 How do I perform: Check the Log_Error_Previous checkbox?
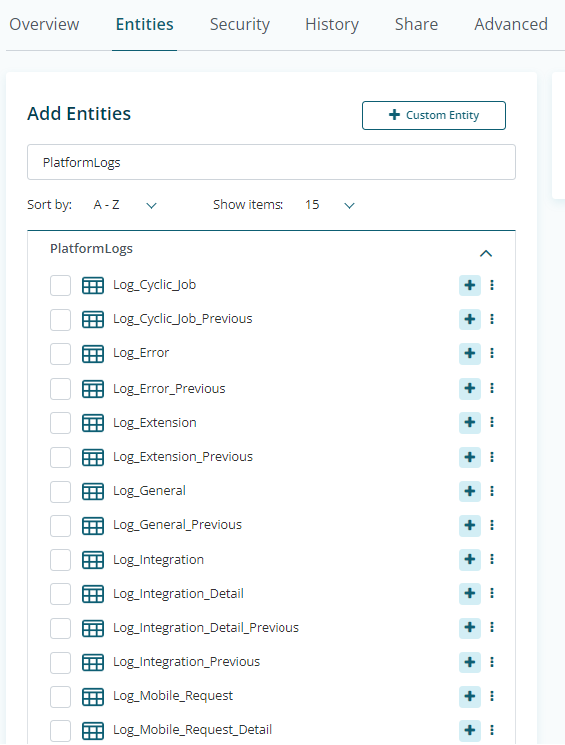coord(60,389)
